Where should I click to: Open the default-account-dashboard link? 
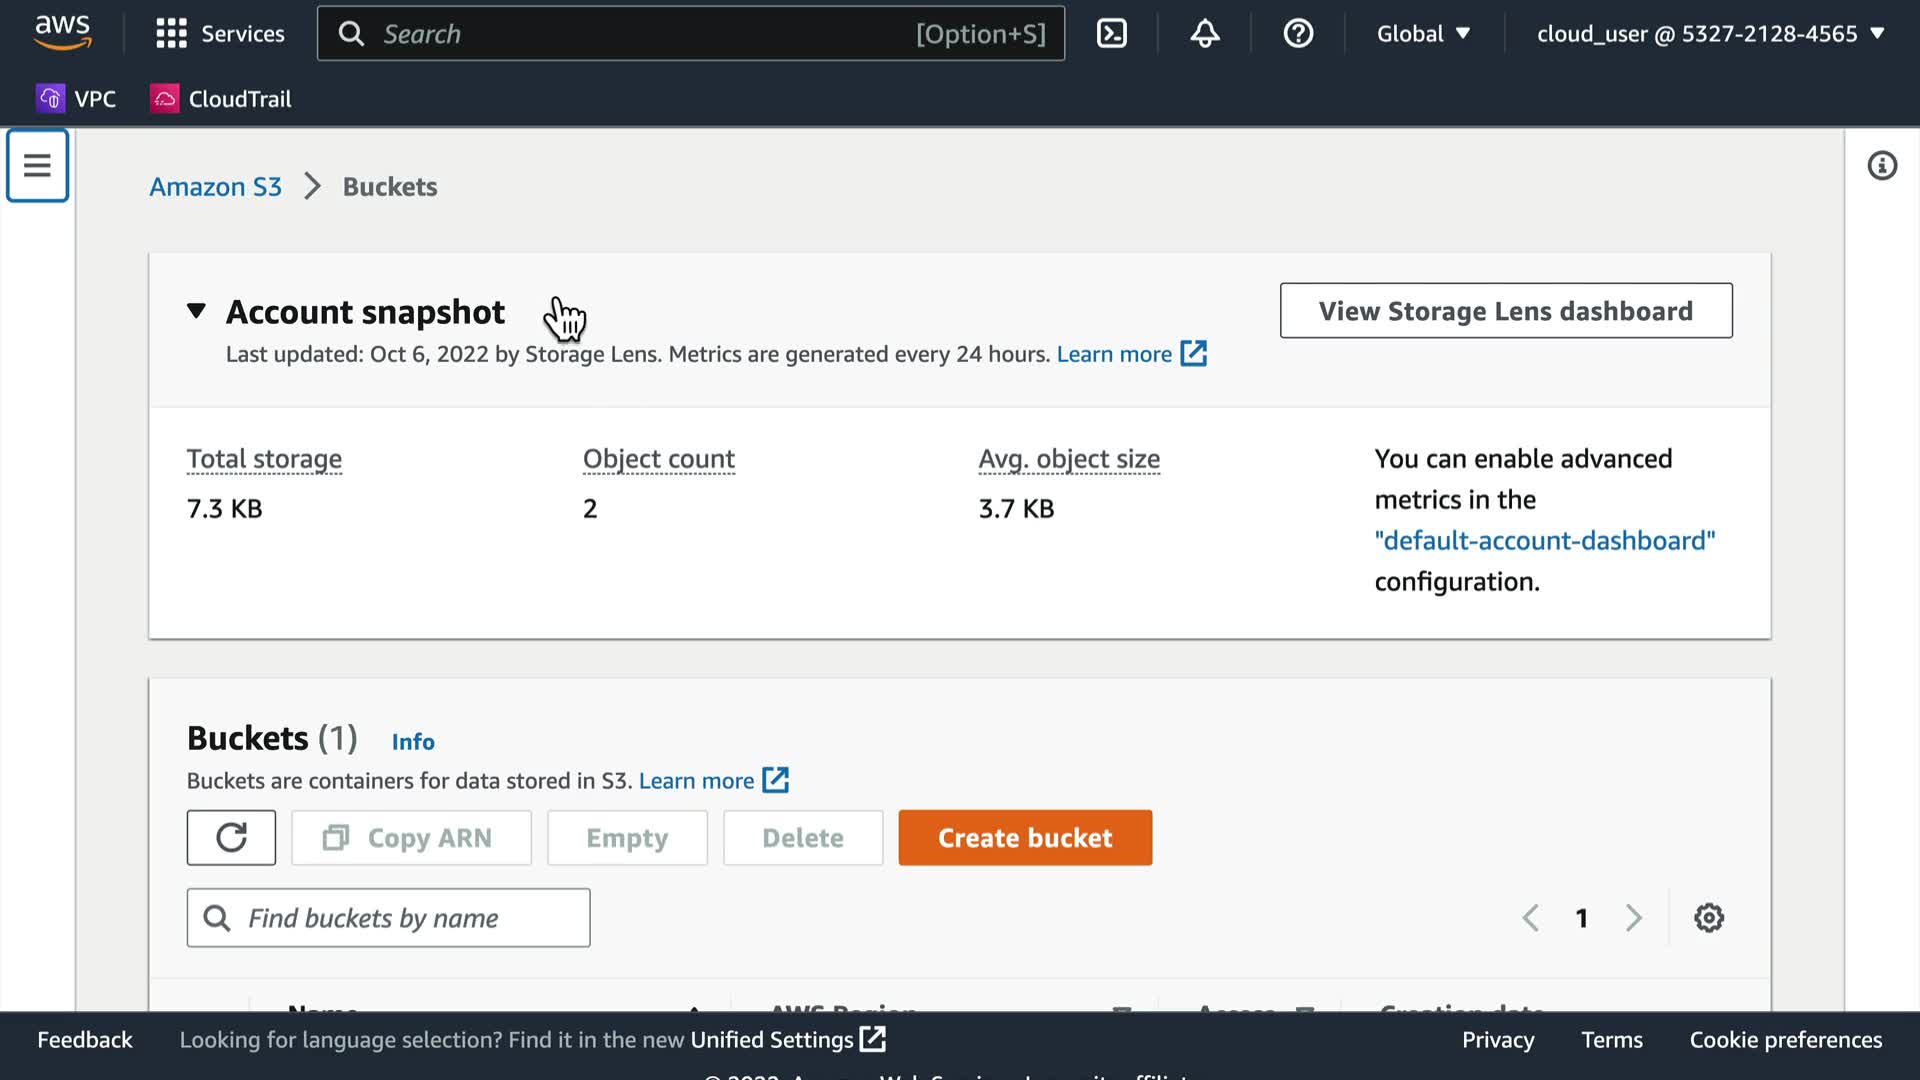pyautogui.click(x=1544, y=541)
